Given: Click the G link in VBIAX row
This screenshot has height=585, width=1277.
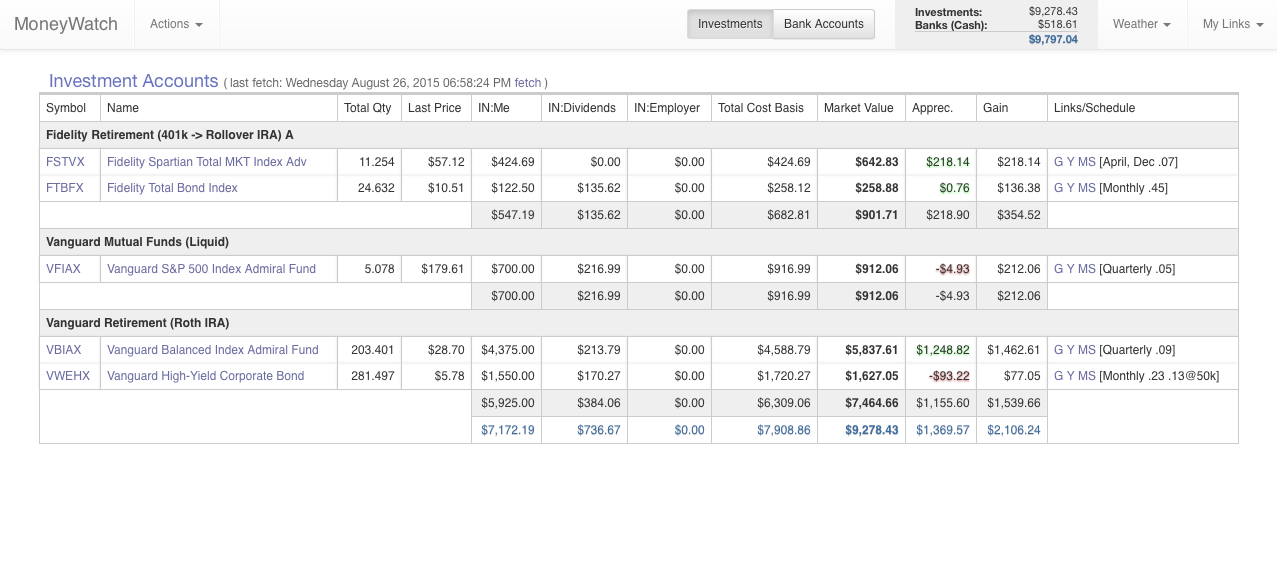Looking at the screenshot, I should [x=1058, y=350].
